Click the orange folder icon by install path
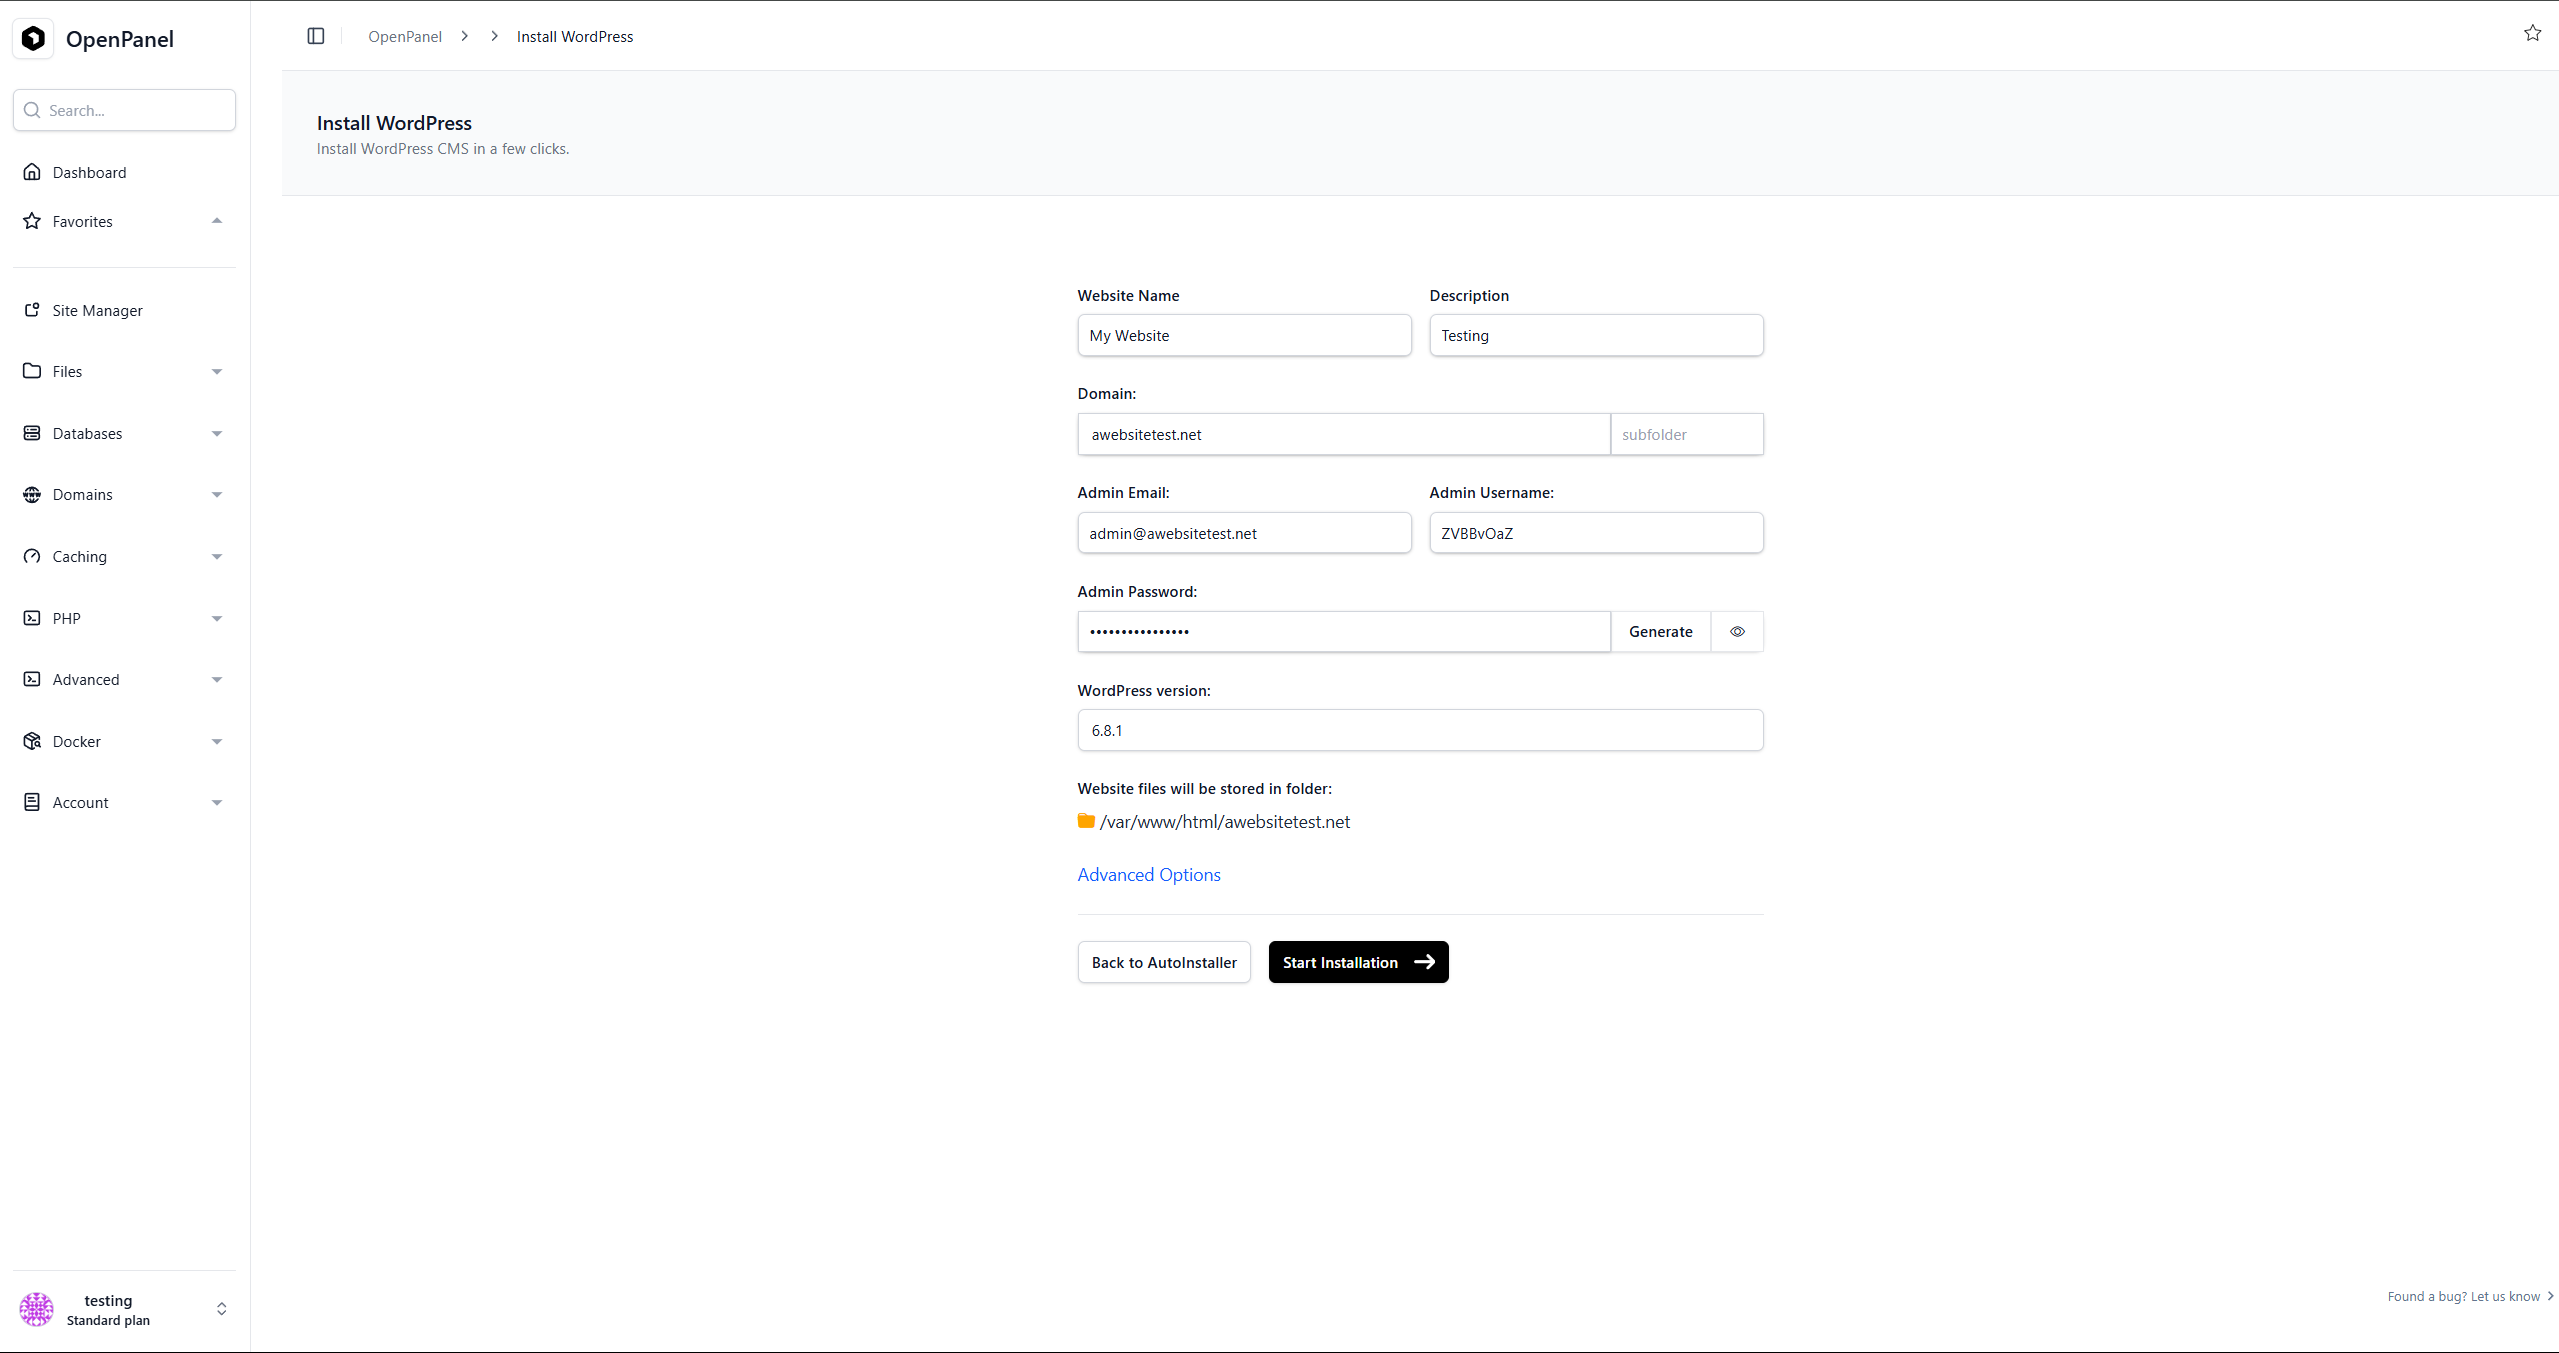2559x1353 pixels. pyautogui.click(x=1086, y=821)
